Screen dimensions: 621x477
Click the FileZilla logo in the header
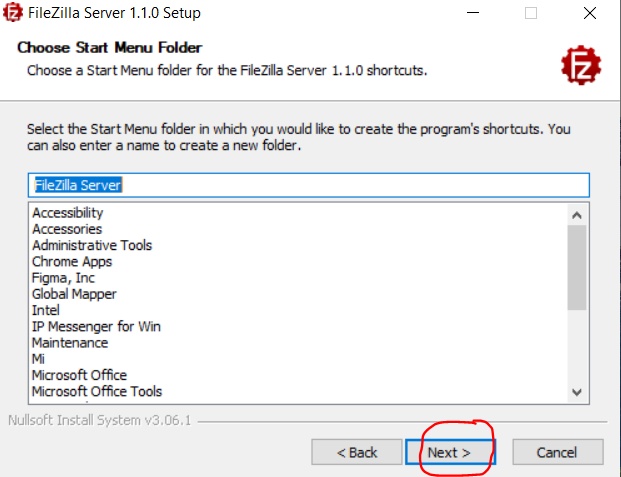pyautogui.click(x=581, y=65)
